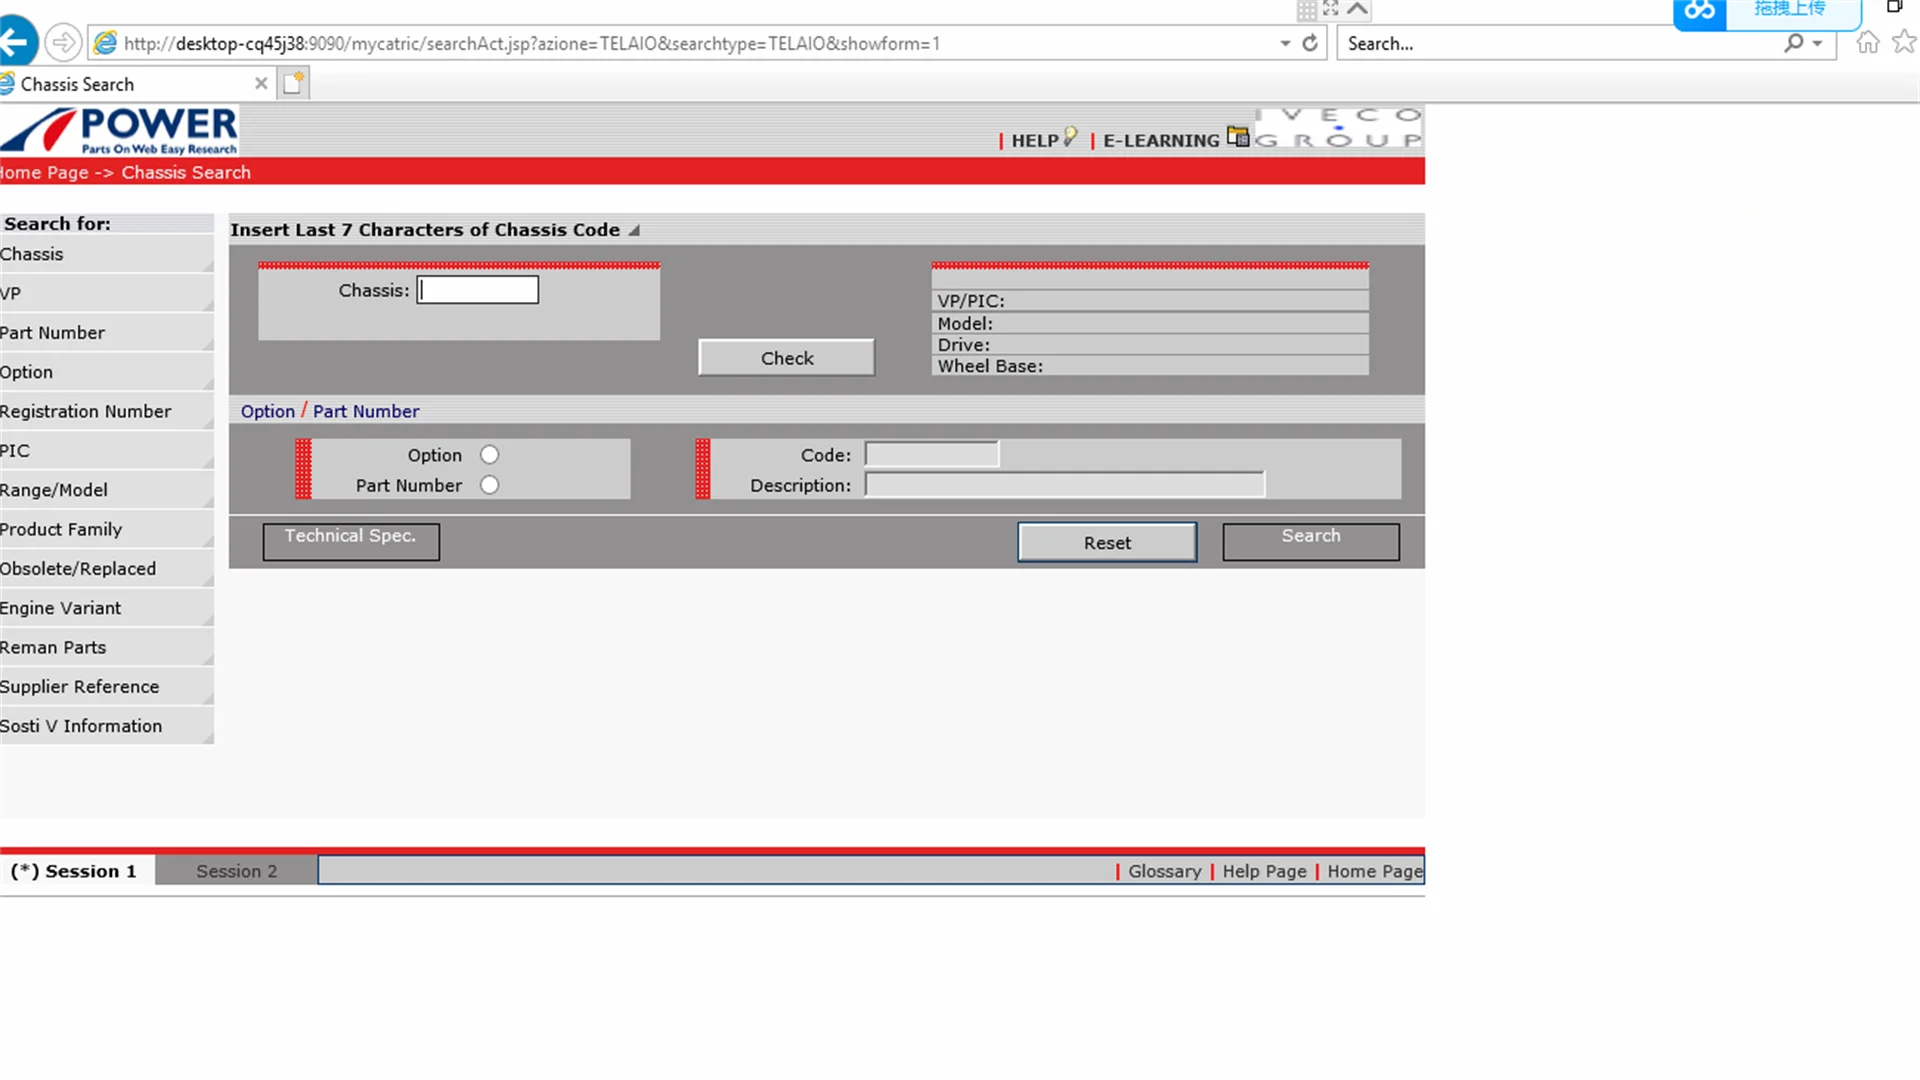Select the Option radio button

click(489, 455)
